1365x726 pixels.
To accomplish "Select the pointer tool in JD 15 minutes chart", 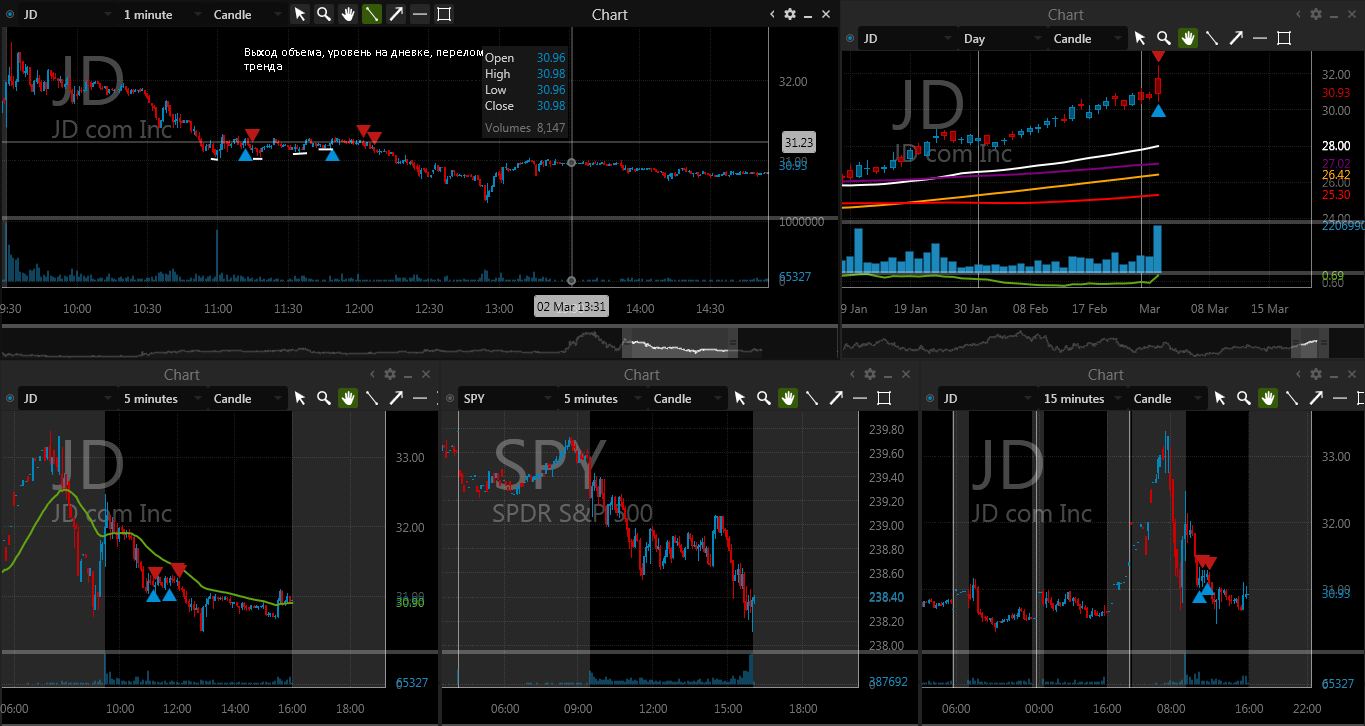I will (1220, 398).
